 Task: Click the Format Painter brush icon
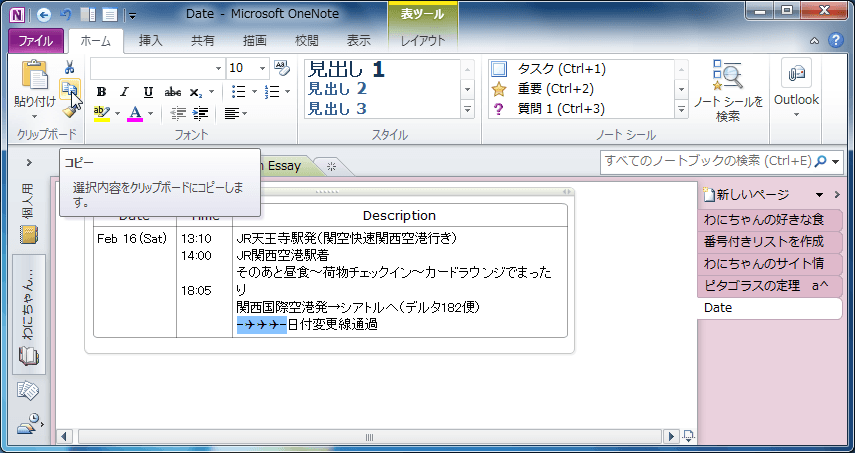pos(69,111)
